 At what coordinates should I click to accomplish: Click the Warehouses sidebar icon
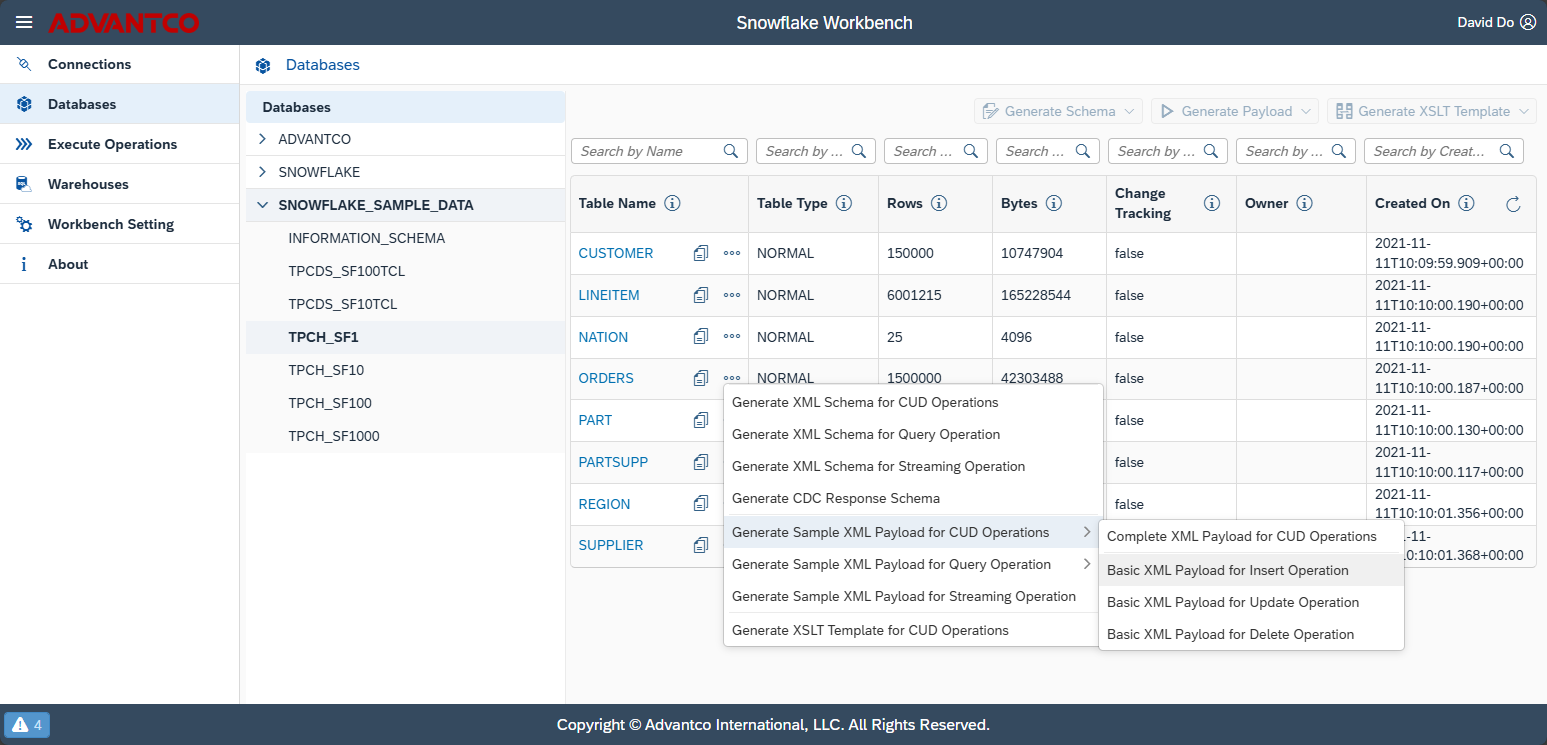pyautogui.click(x=24, y=184)
